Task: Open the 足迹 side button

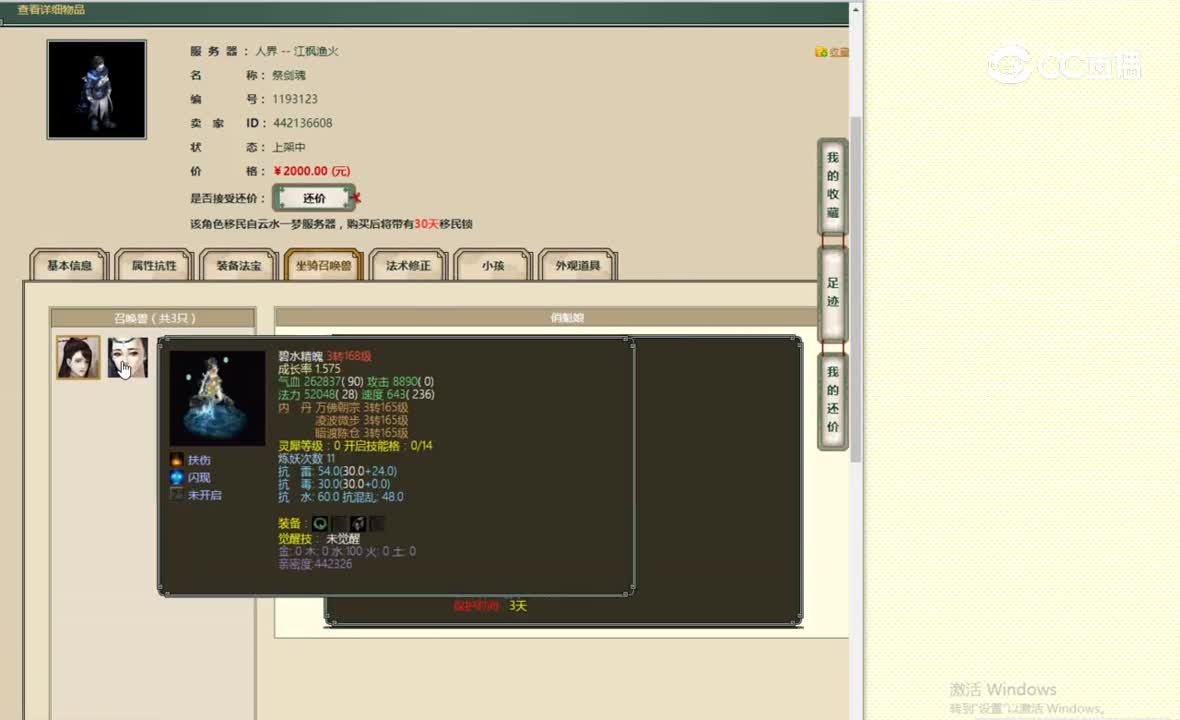Action: 832,293
